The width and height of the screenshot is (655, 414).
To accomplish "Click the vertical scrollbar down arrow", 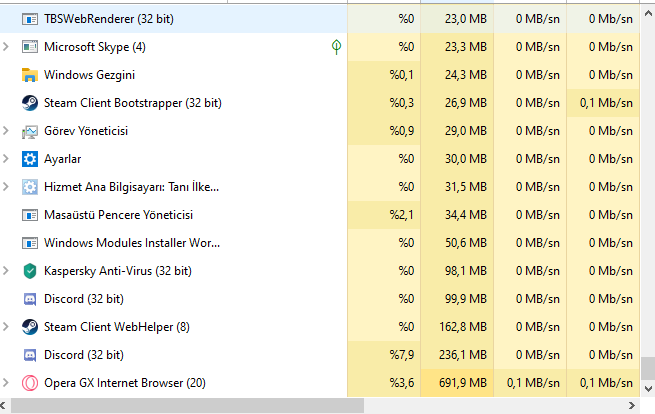I will click(x=648, y=389).
